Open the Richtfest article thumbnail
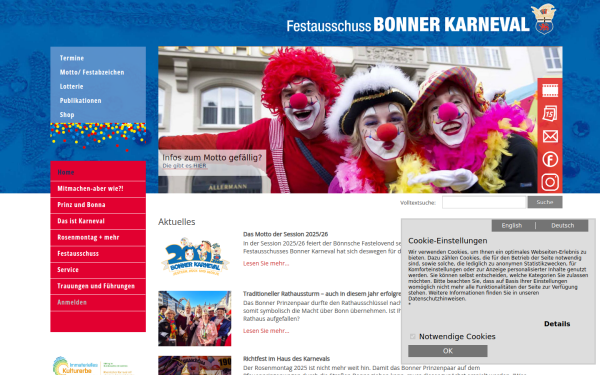This screenshot has width=600, height=375. tap(195, 365)
